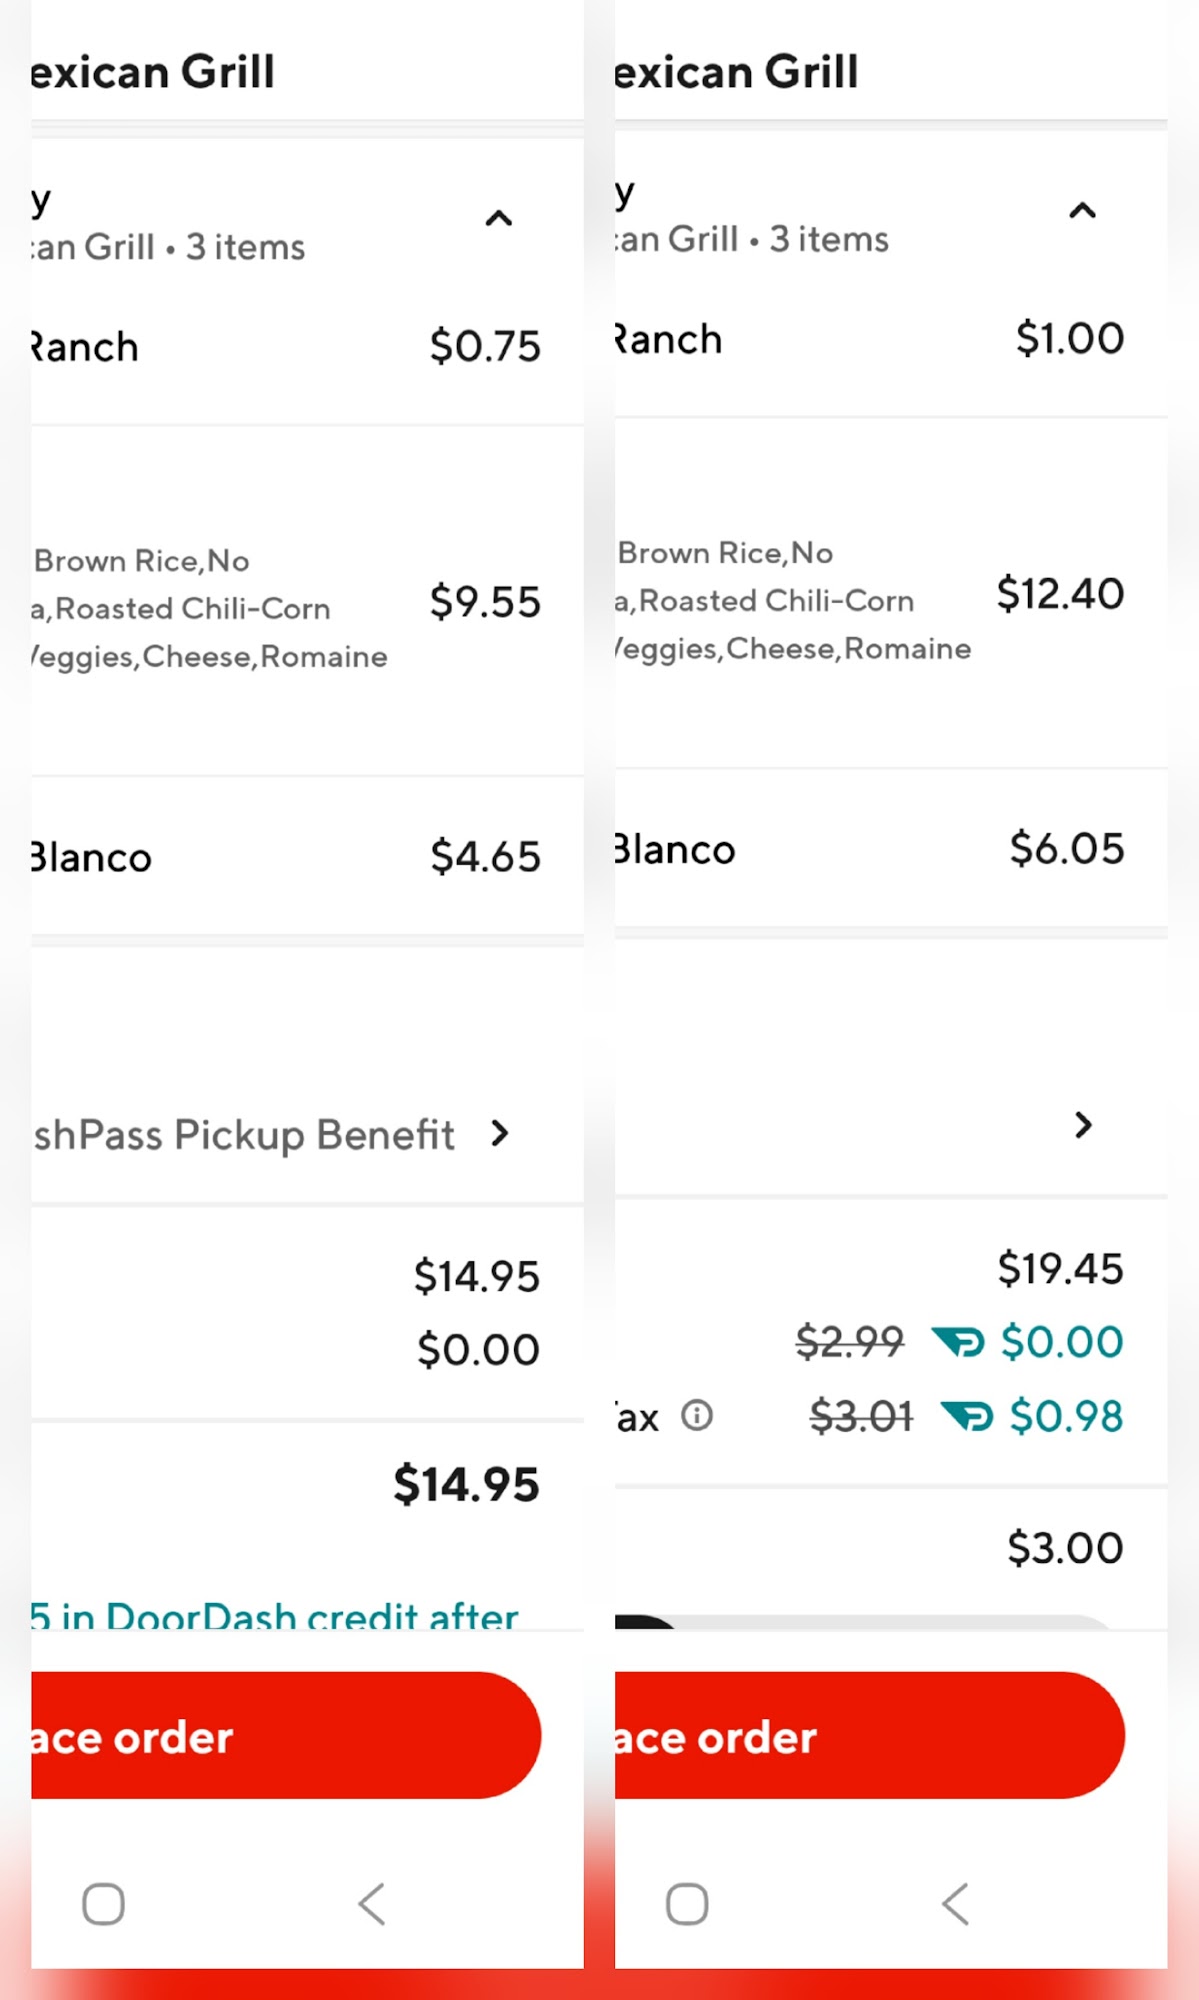Open the DashPass Pickup Benefit chevron
The width and height of the screenshot is (1199, 2000).
coord(500,1134)
